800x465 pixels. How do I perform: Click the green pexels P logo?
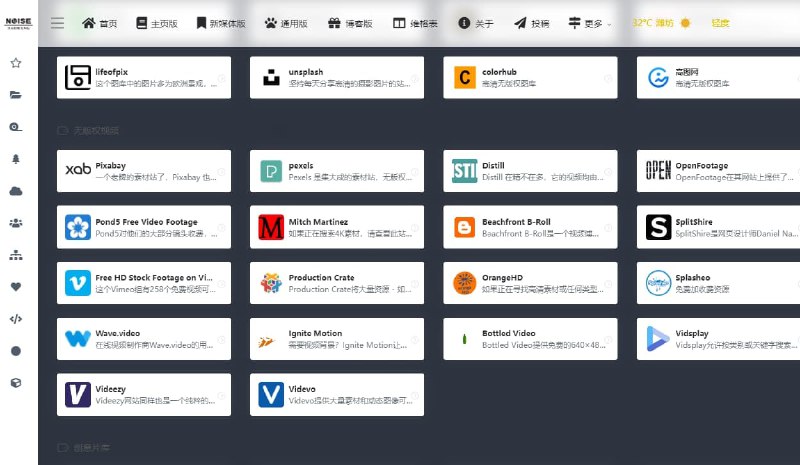pos(271,171)
